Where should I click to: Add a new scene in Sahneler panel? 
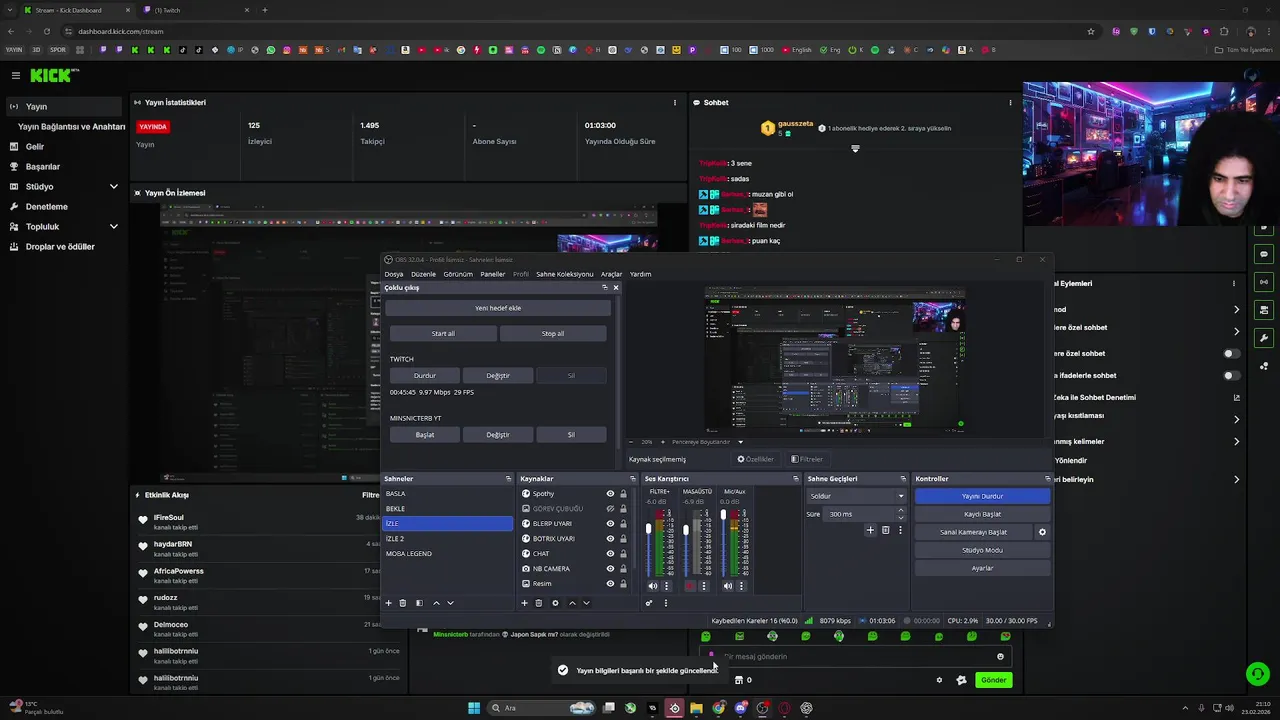pyautogui.click(x=389, y=603)
